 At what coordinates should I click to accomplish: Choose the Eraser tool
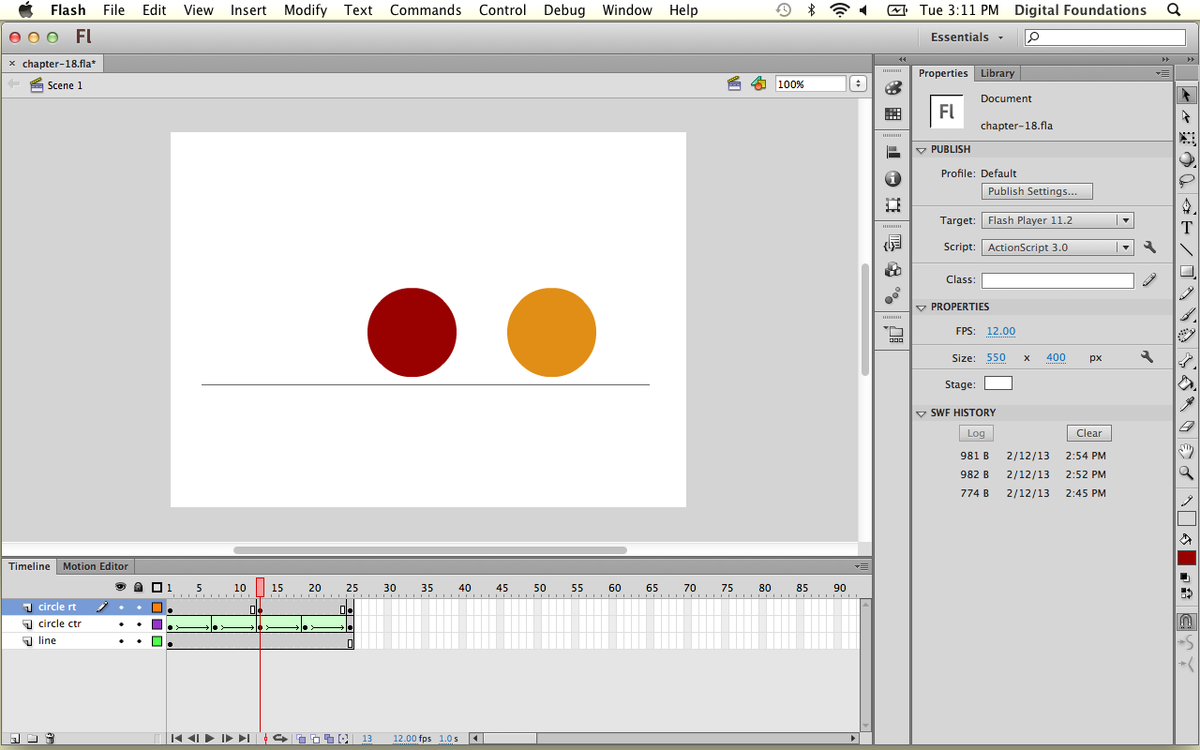pos(1186,427)
